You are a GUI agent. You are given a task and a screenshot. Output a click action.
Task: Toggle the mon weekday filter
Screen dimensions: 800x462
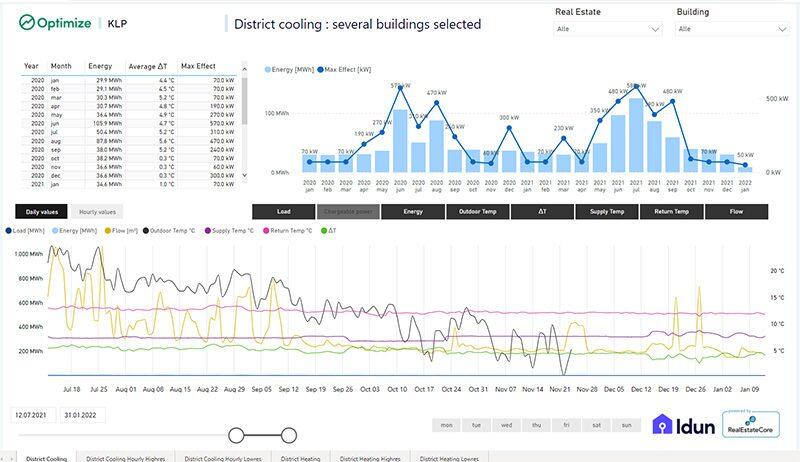point(446,425)
